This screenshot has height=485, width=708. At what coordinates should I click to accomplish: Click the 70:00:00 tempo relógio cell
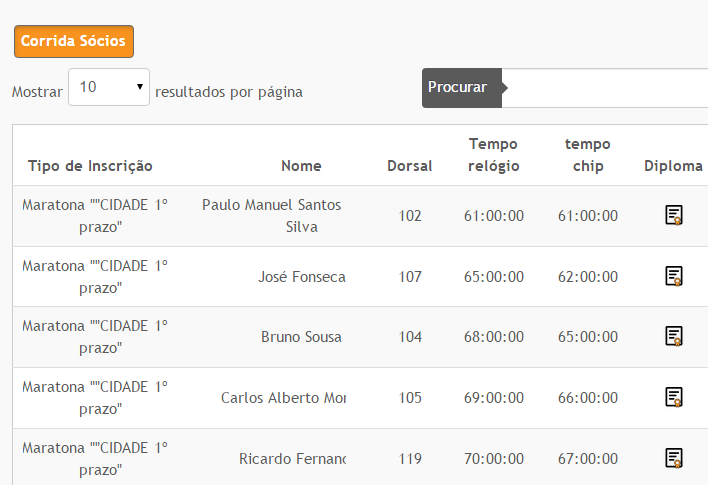[494, 459]
